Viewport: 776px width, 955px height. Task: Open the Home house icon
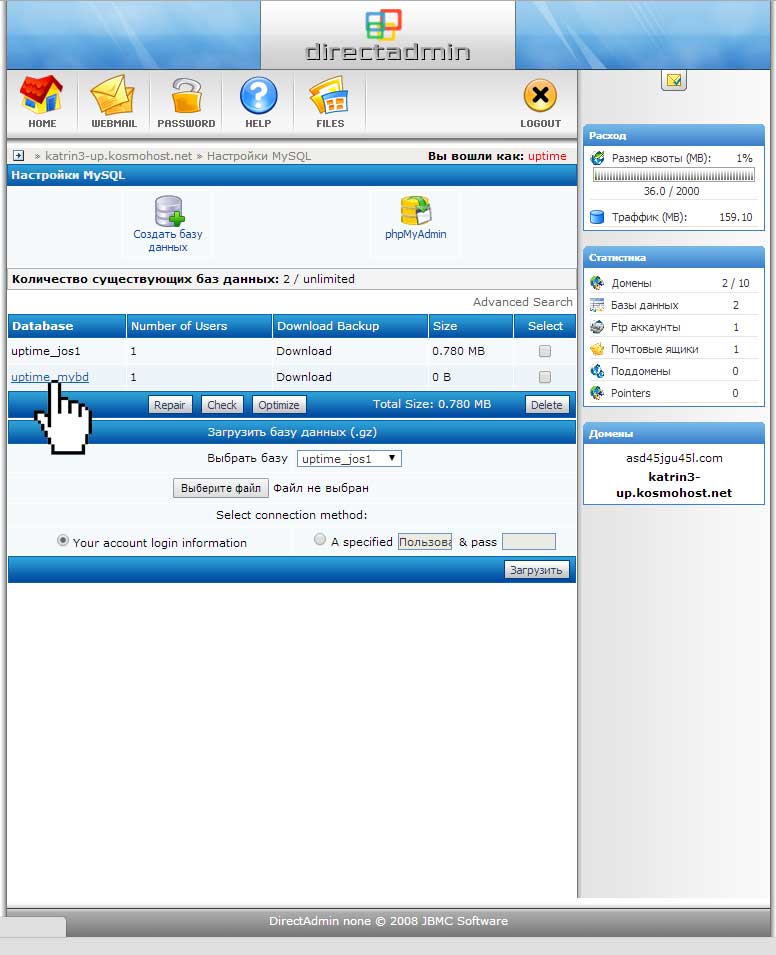pos(41,94)
